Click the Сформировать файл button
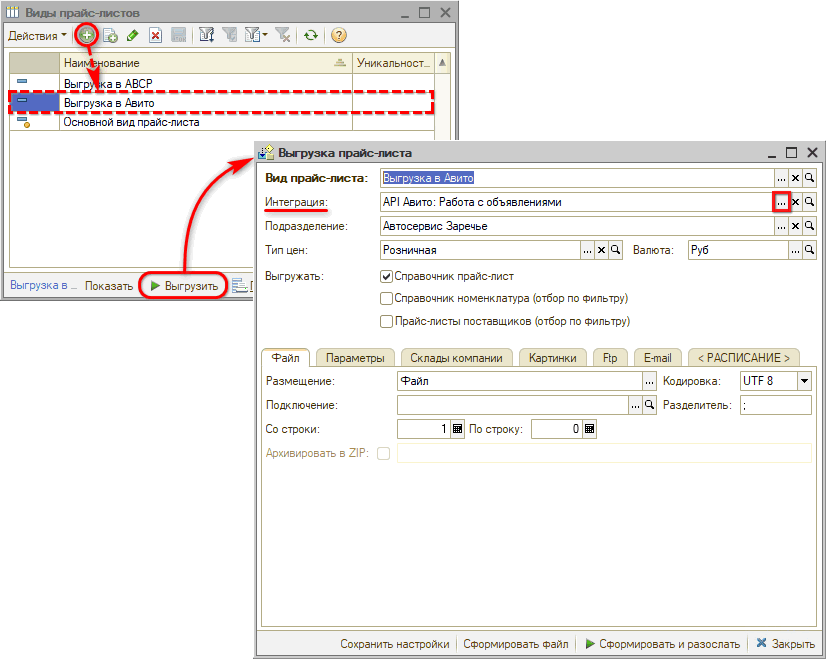 pyautogui.click(x=516, y=644)
